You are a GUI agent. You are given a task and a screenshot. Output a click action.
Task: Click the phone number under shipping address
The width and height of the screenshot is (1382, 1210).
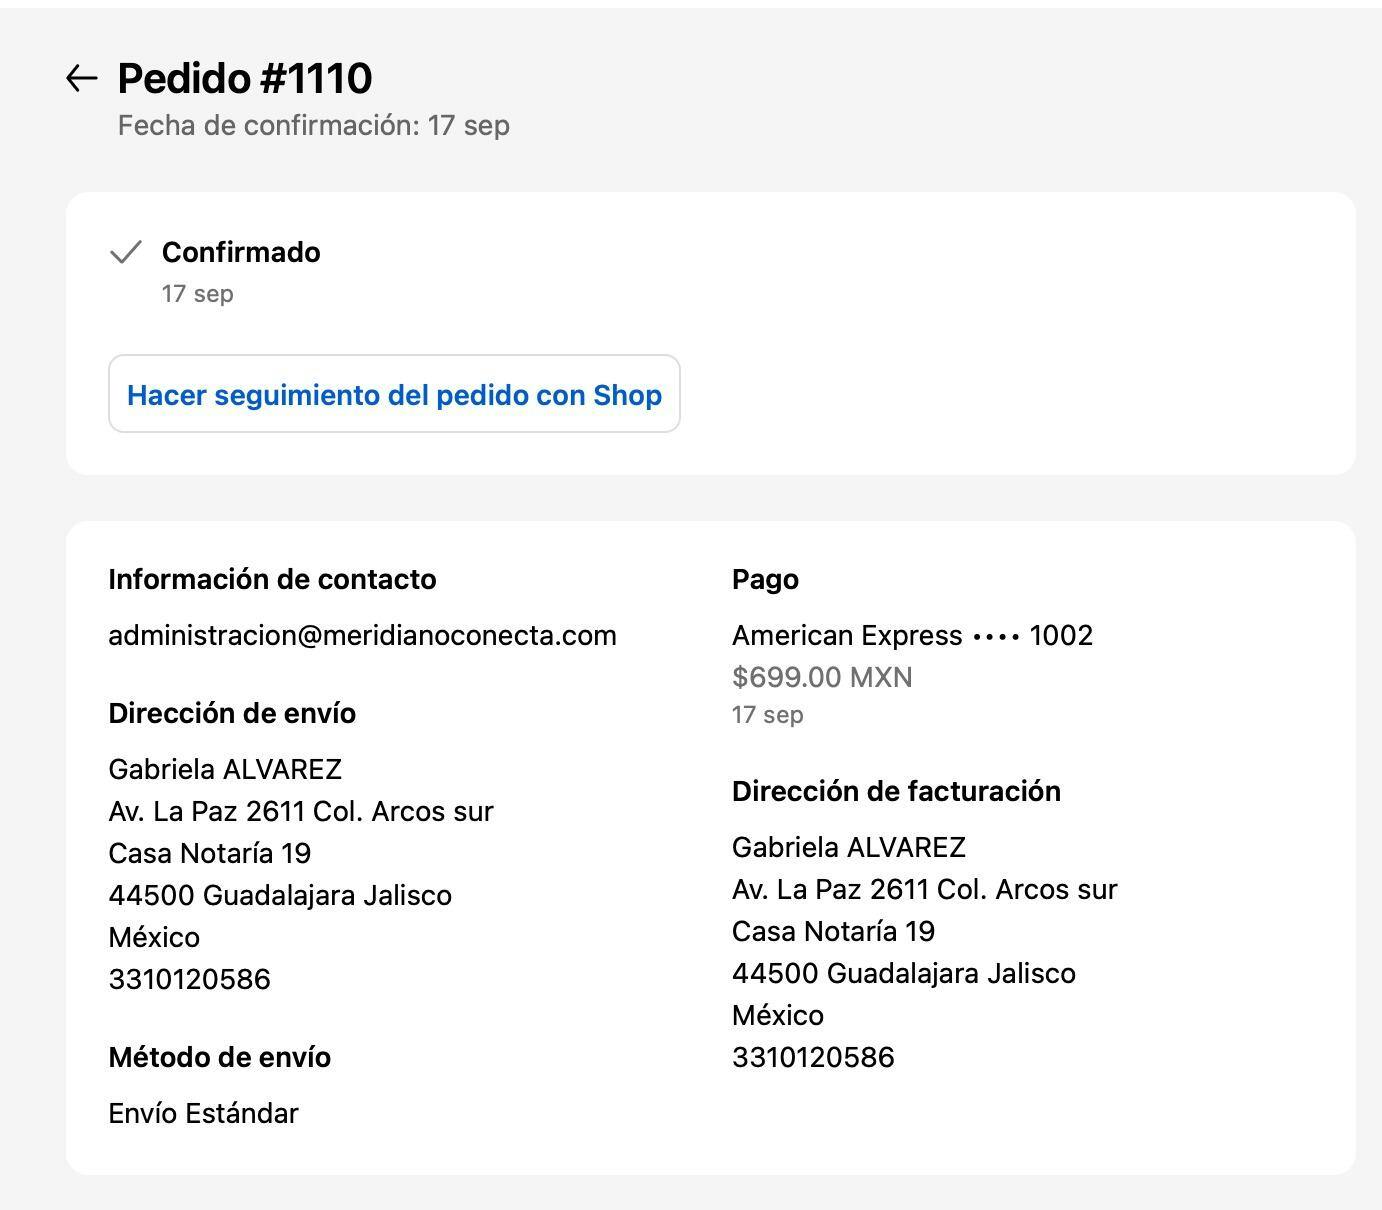(189, 979)
